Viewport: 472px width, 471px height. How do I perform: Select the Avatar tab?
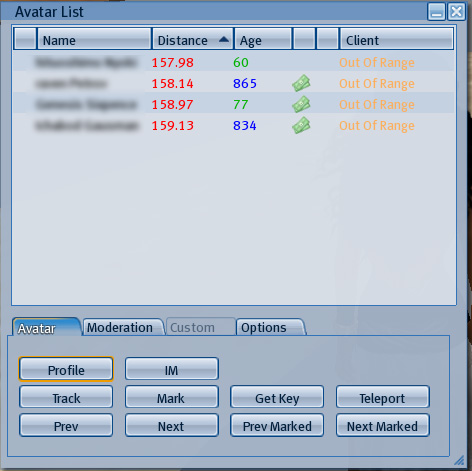pos(46,327)
